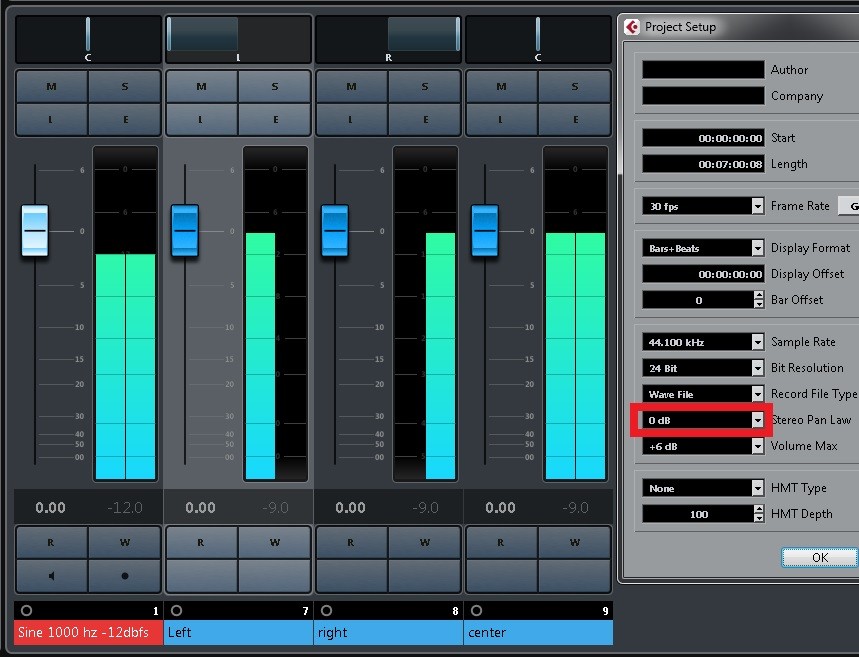Open Edit channel settings for center
Image resolution: width=859 pixels, height=657 pixels.
click(x=575, y=119)
